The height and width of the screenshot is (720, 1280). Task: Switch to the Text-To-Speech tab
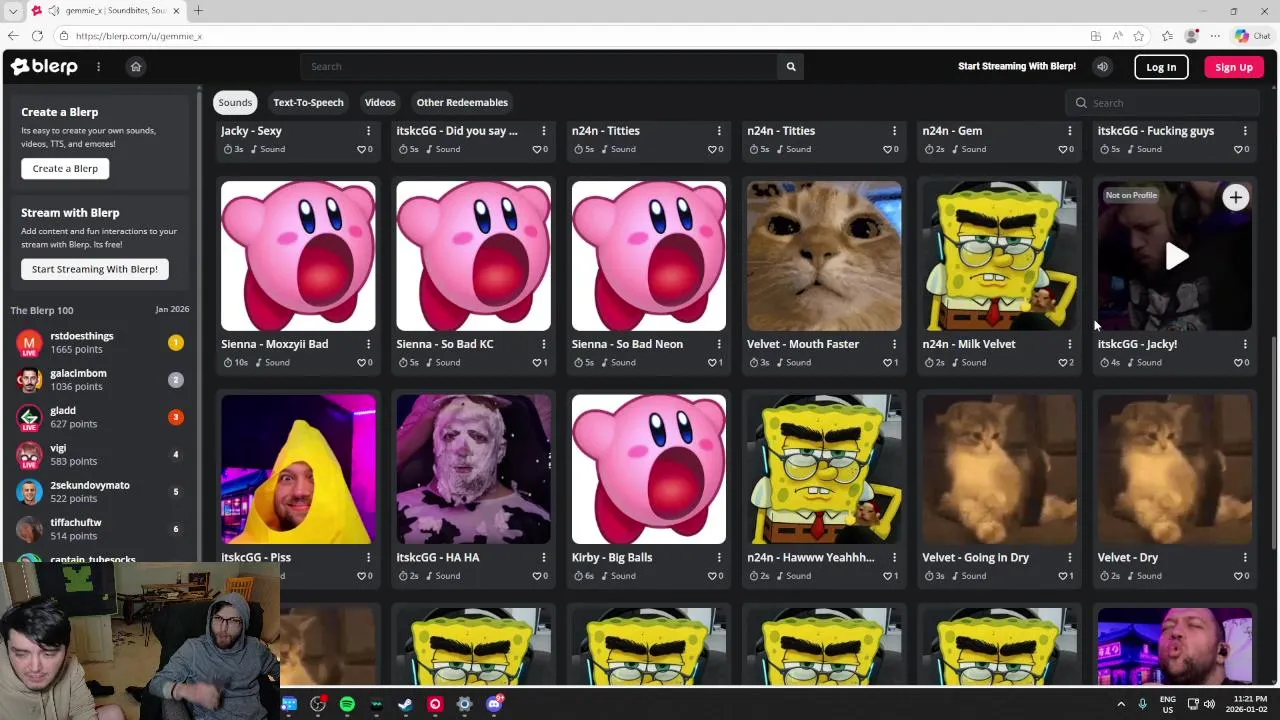tap(308, 102)
